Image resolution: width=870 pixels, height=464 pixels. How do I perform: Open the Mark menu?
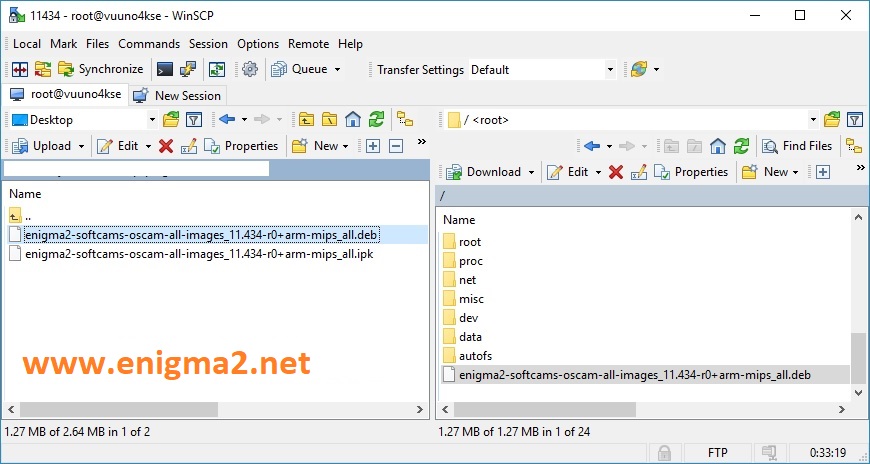63,44
